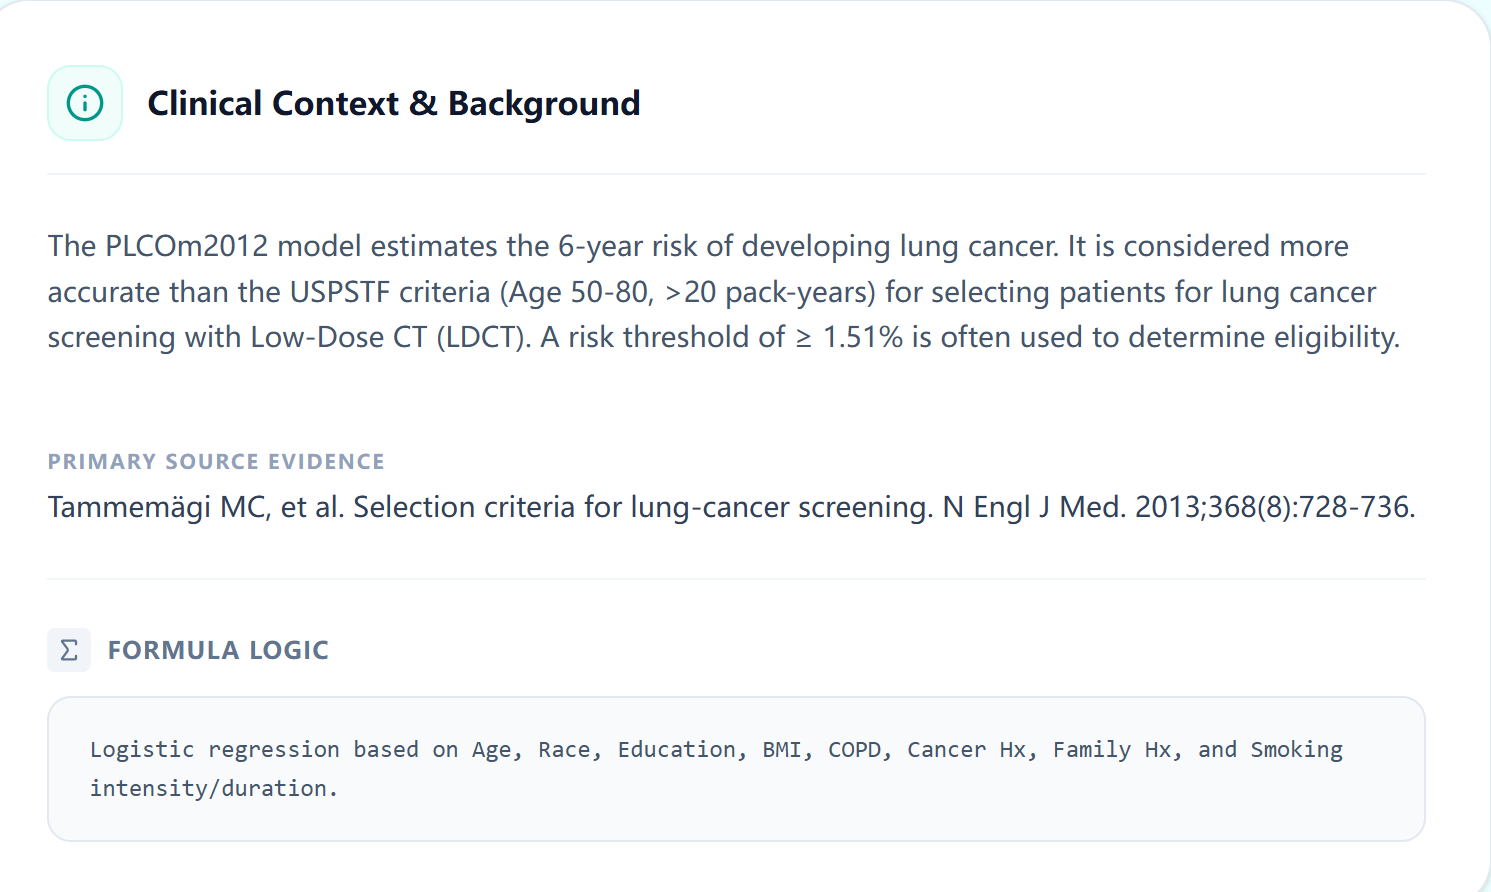Click the USPSTF criteria text

coord(390,292)
